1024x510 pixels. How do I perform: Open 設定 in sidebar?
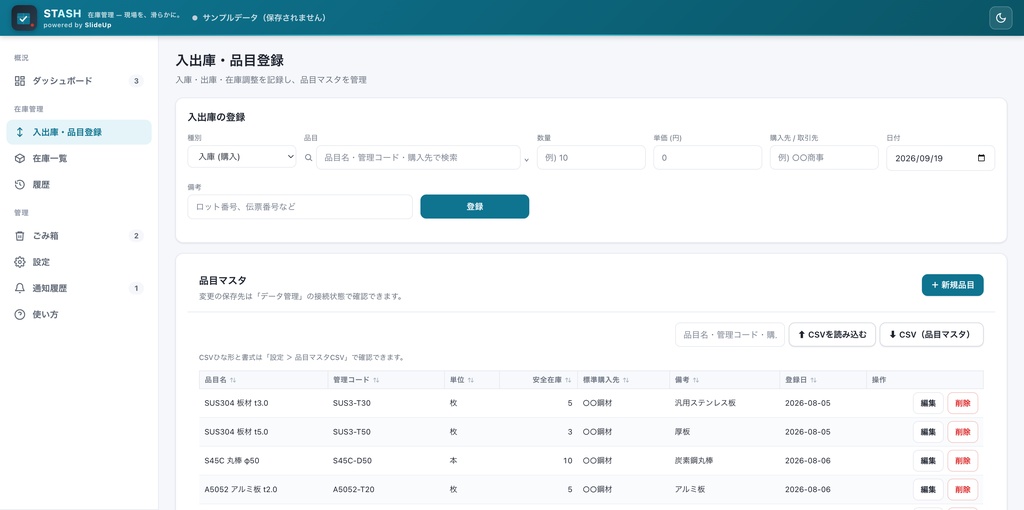point(78,262)
